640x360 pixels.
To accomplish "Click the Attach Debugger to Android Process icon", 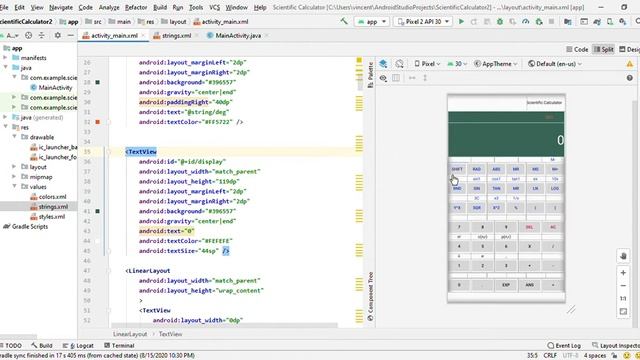I will 539,21.
